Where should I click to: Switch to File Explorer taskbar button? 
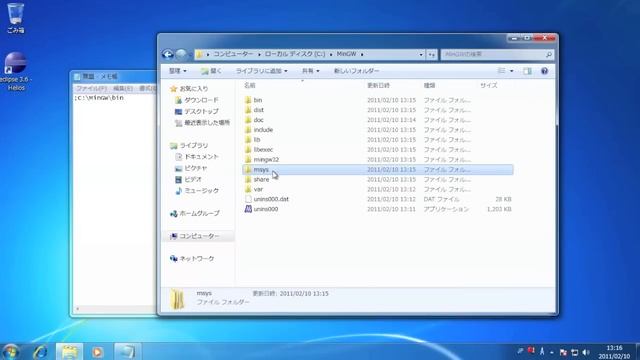[x=69, y=352]
